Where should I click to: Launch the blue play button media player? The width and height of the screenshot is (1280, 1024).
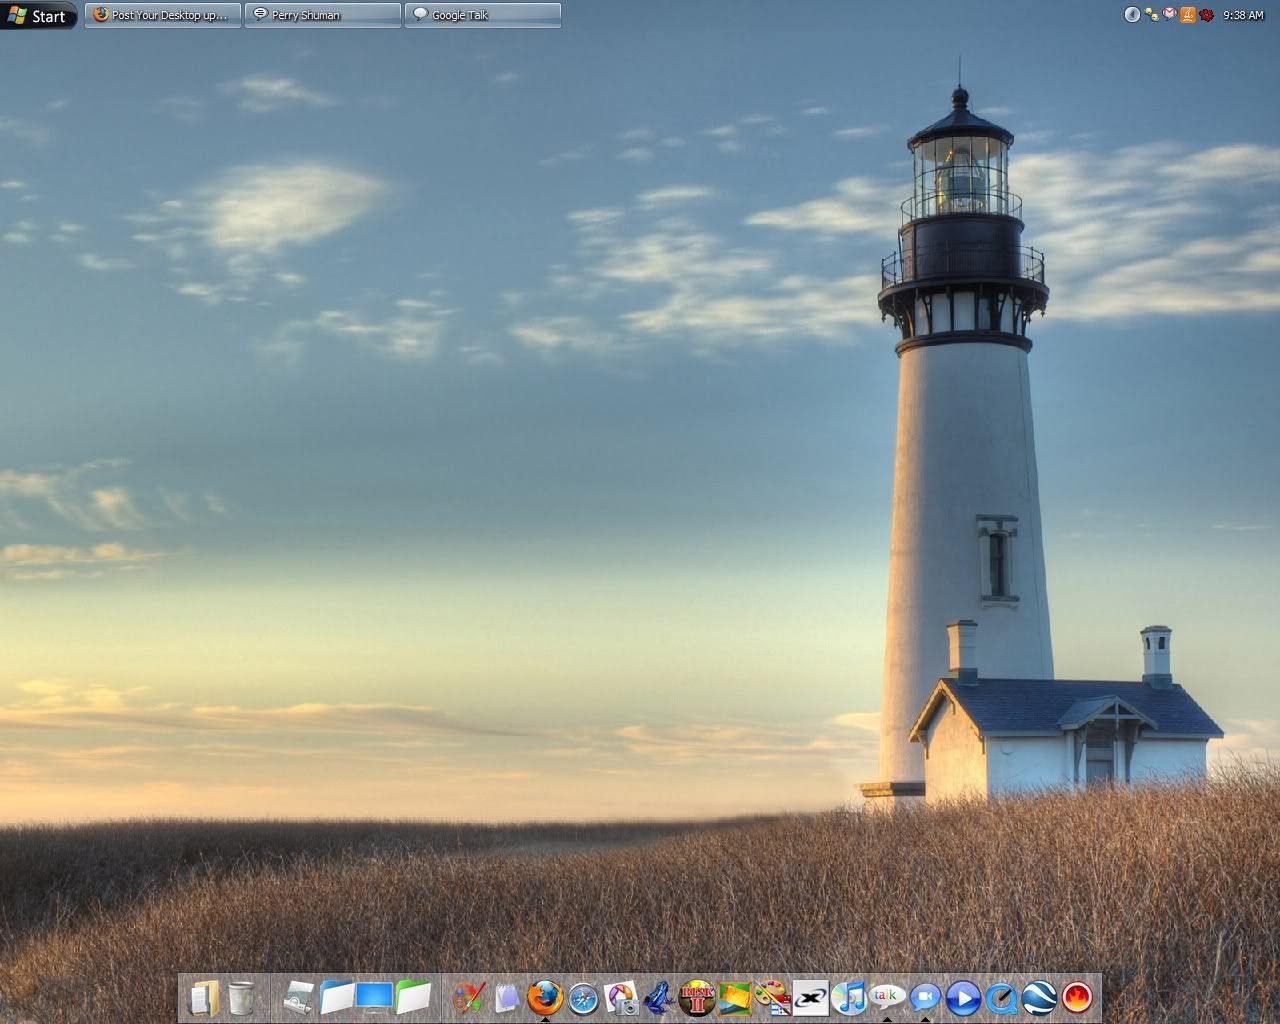[963, 997]
